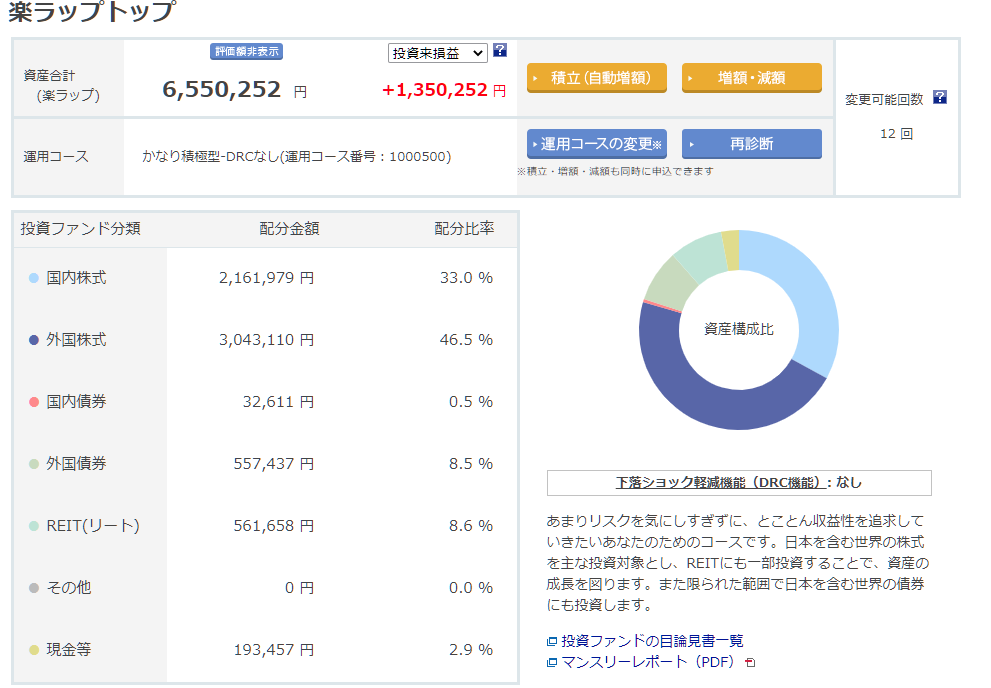Click the 国内株式 legend dot
The height and width of the screenshot is (688, 991).
pyautogui.click(x=34, y=278)
